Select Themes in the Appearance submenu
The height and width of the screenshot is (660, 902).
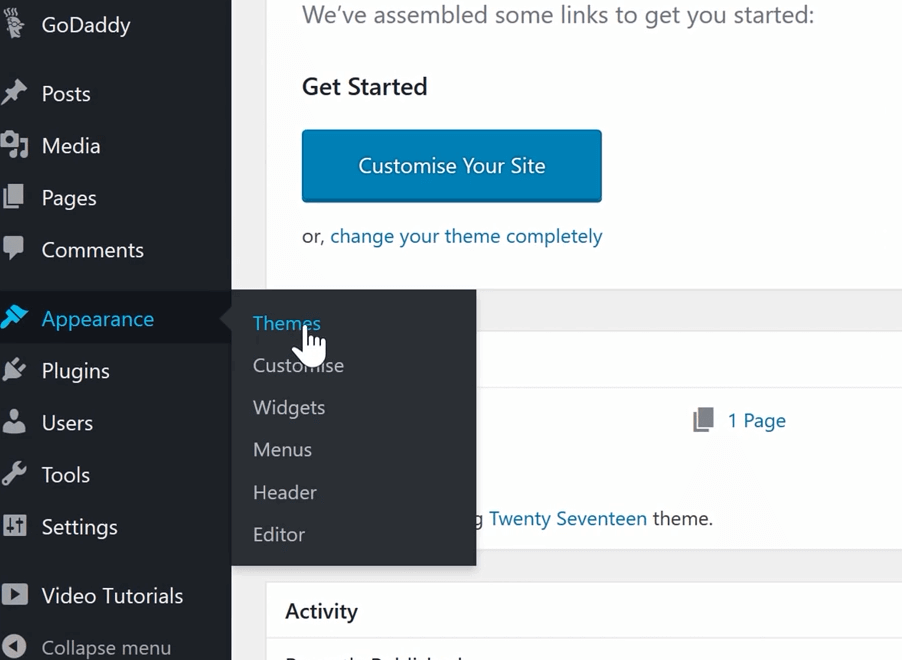click(x=286, y=323)
